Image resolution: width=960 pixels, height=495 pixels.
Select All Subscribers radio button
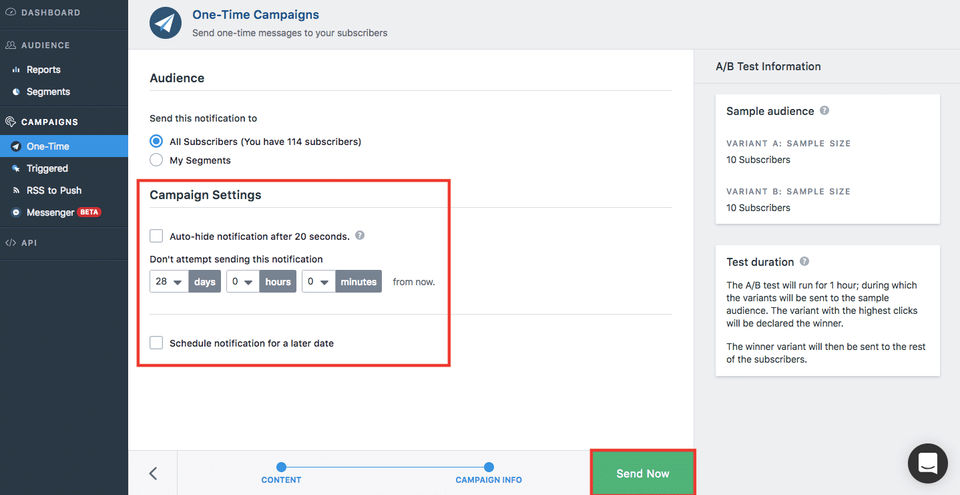pos(156,142)
